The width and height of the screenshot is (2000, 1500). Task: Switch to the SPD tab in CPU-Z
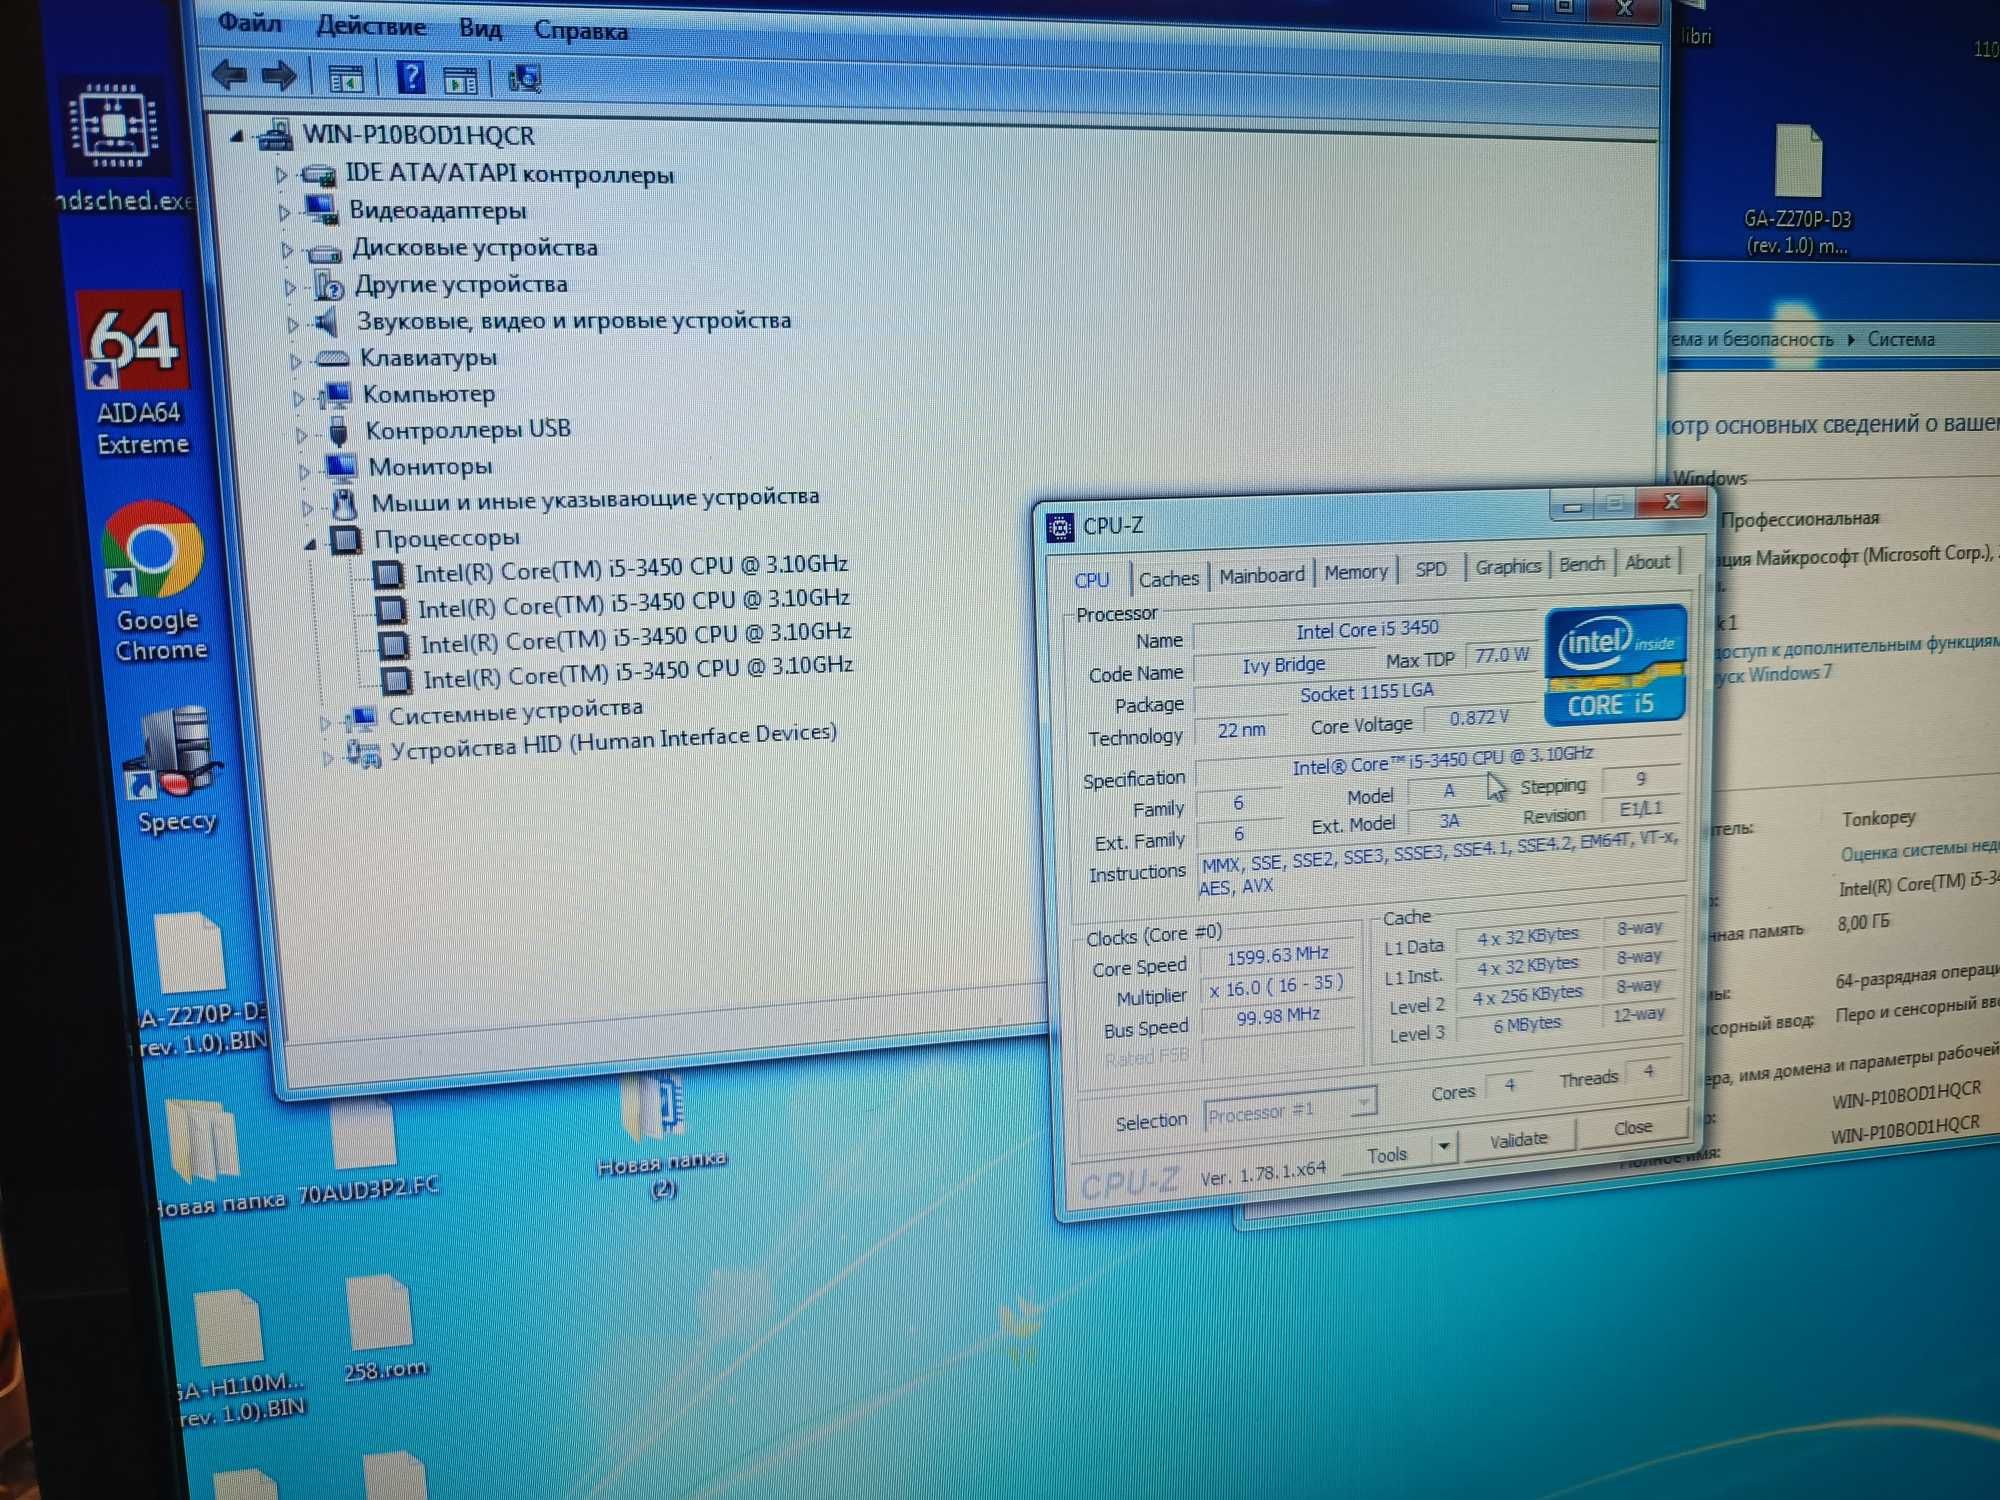[x=1431, y=569]
